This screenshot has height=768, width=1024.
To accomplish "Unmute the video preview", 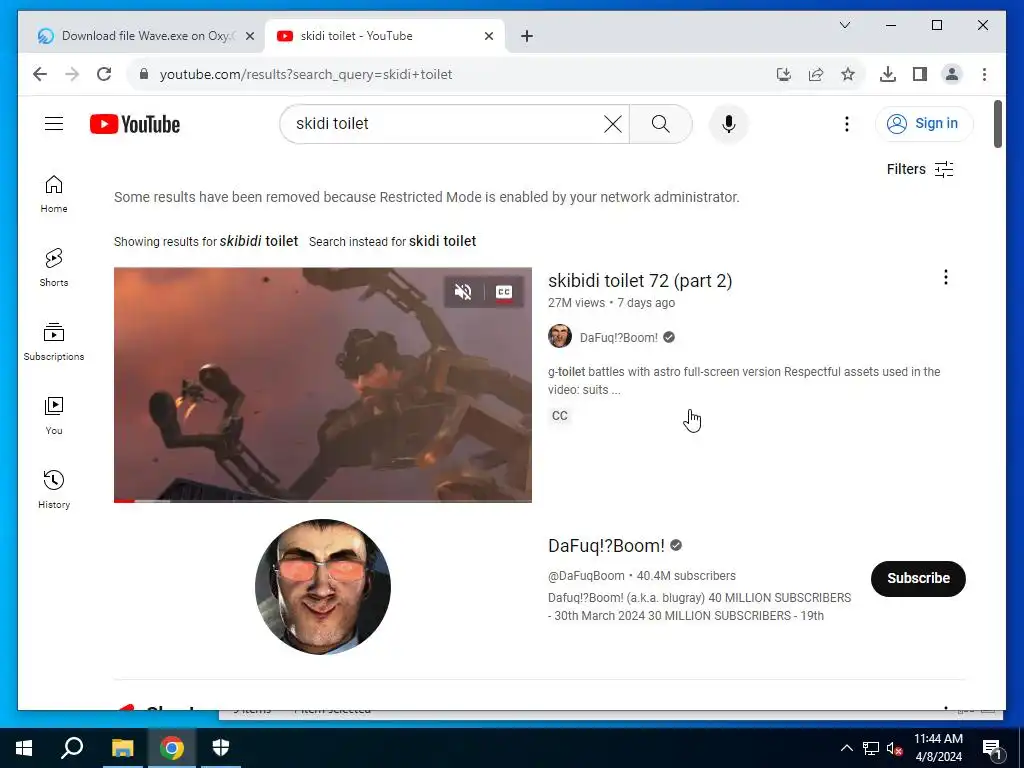I will point(463,292).
